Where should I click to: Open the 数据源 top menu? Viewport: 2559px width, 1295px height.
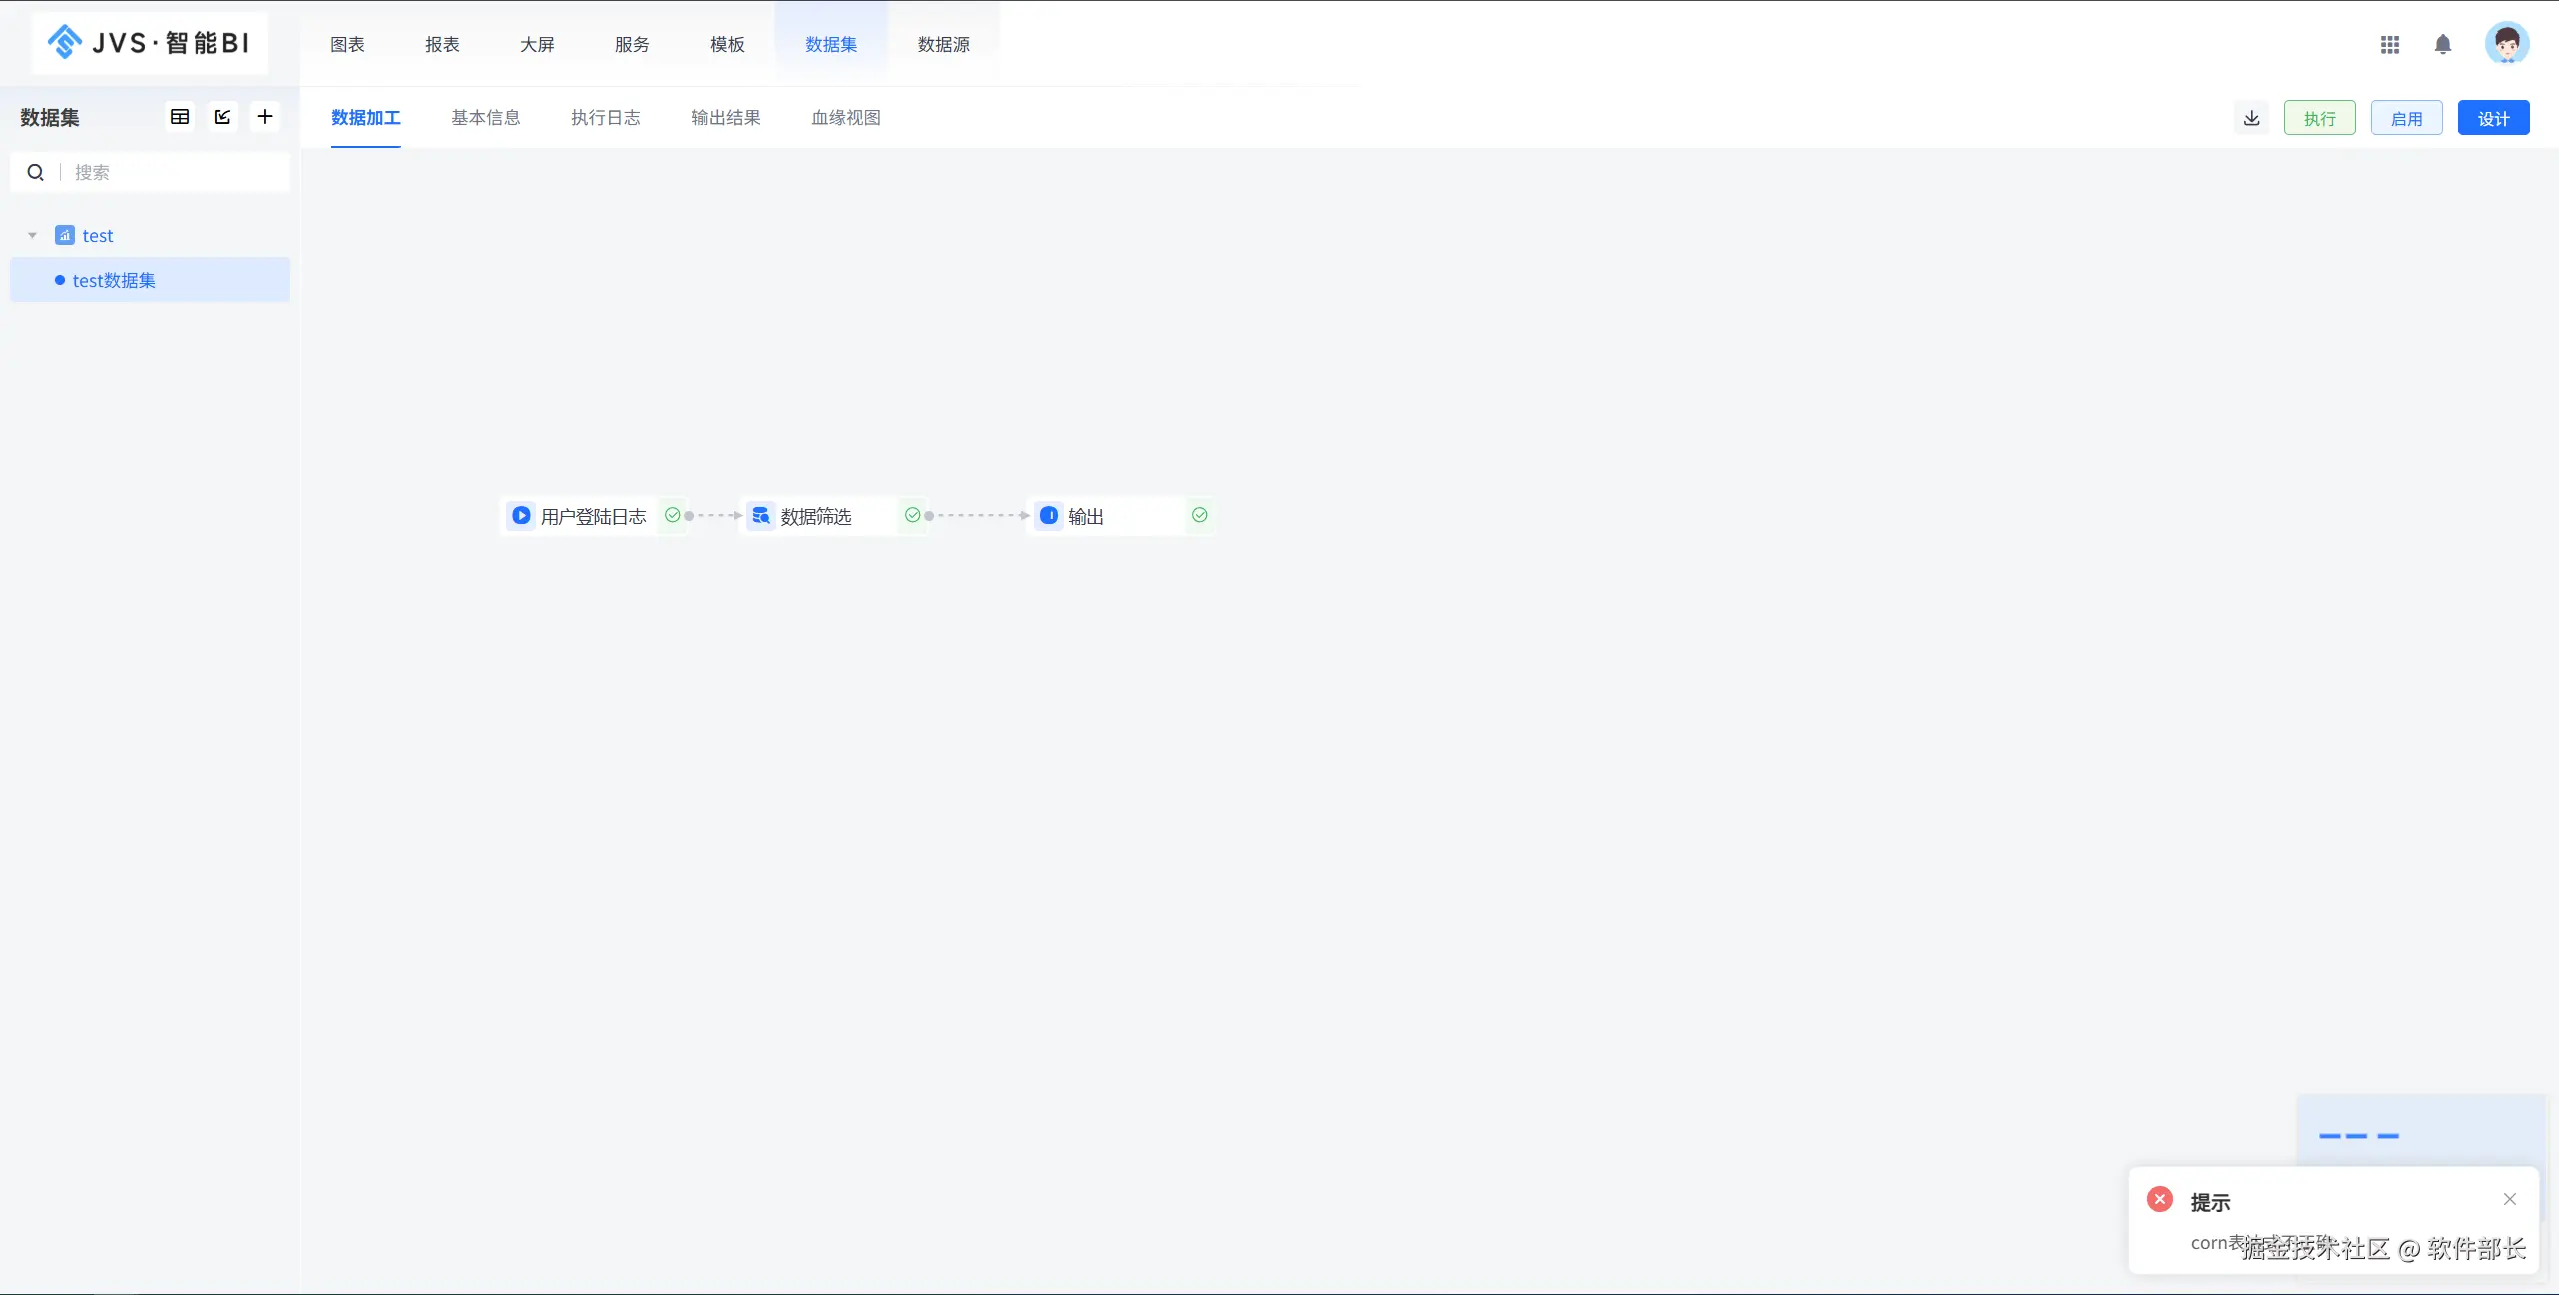[x=943, y=44]
